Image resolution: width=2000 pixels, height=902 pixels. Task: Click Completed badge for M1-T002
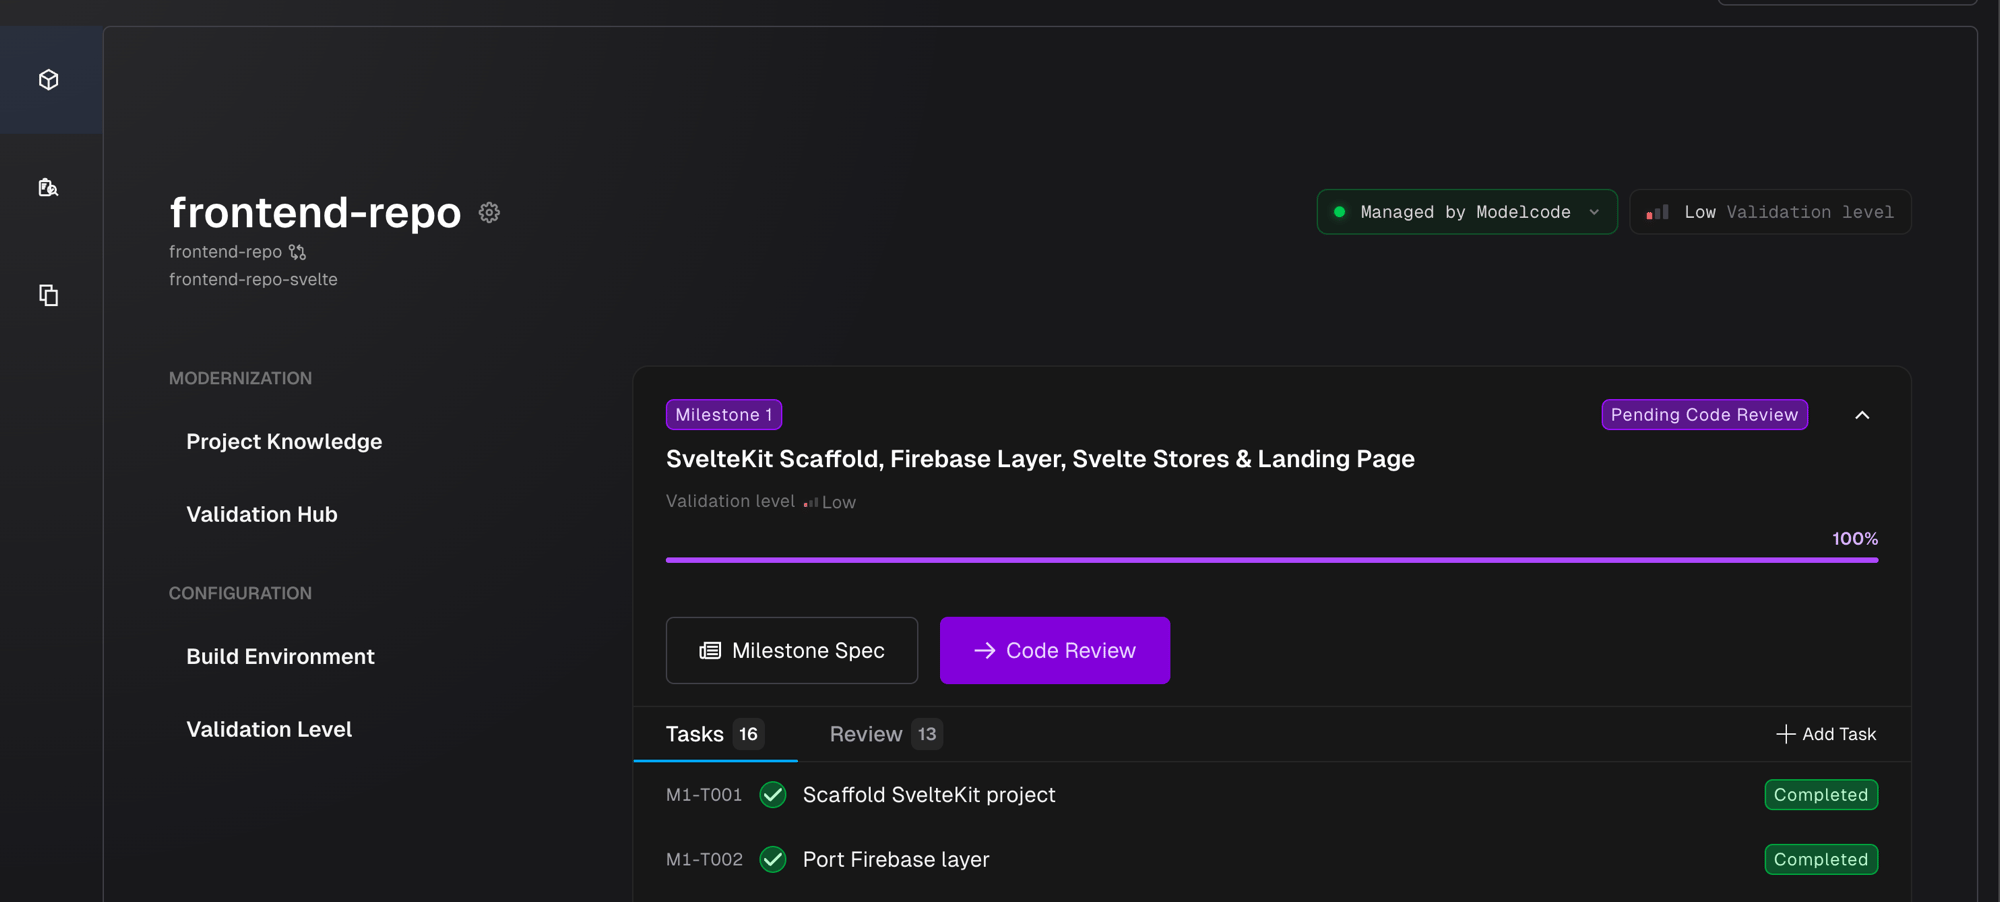coord(1821,860)
